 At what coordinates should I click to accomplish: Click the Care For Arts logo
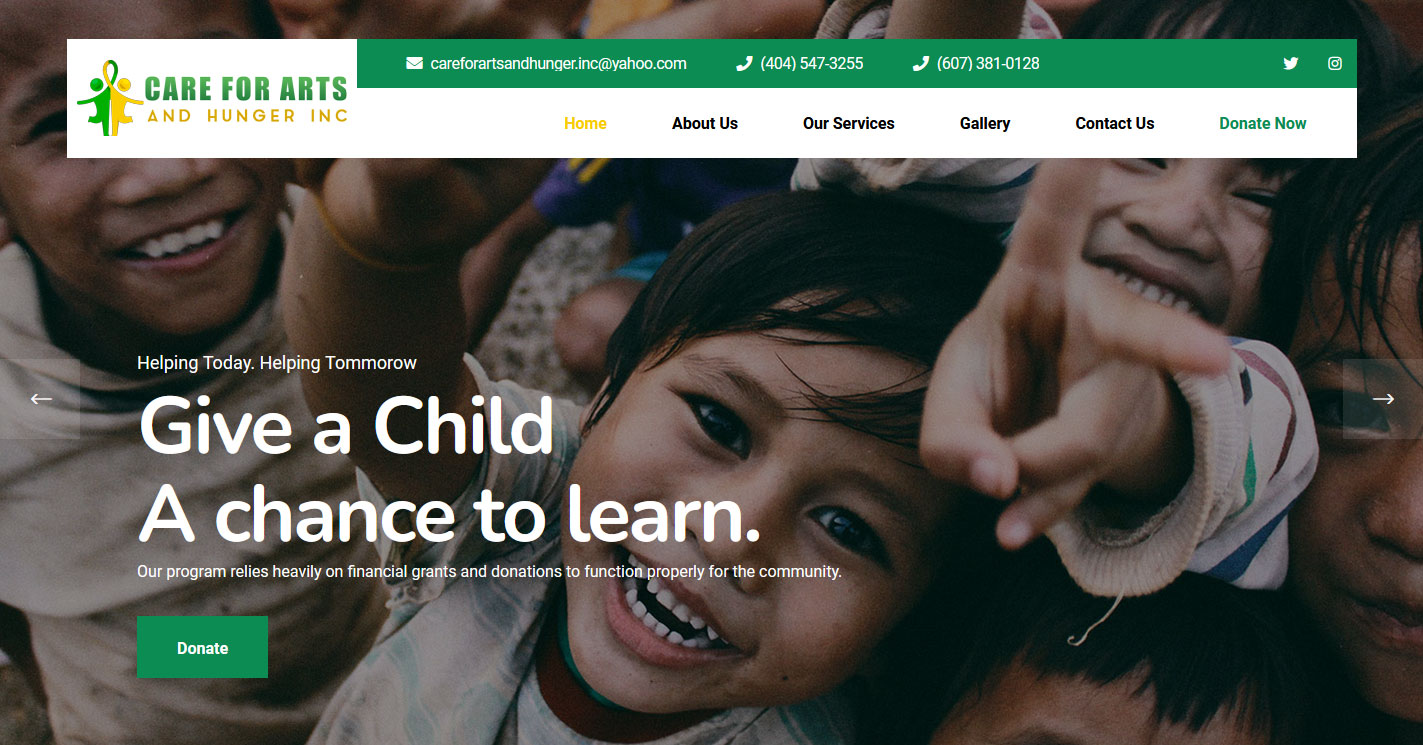click(x=212, y=99)
